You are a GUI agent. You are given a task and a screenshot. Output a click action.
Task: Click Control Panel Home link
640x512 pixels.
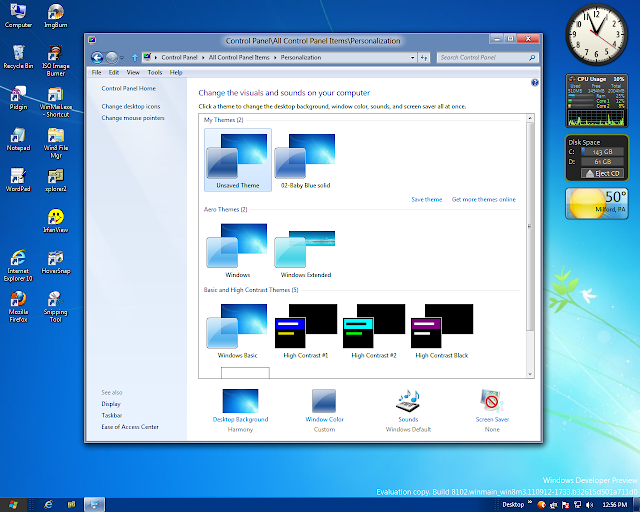click(129, 88)
